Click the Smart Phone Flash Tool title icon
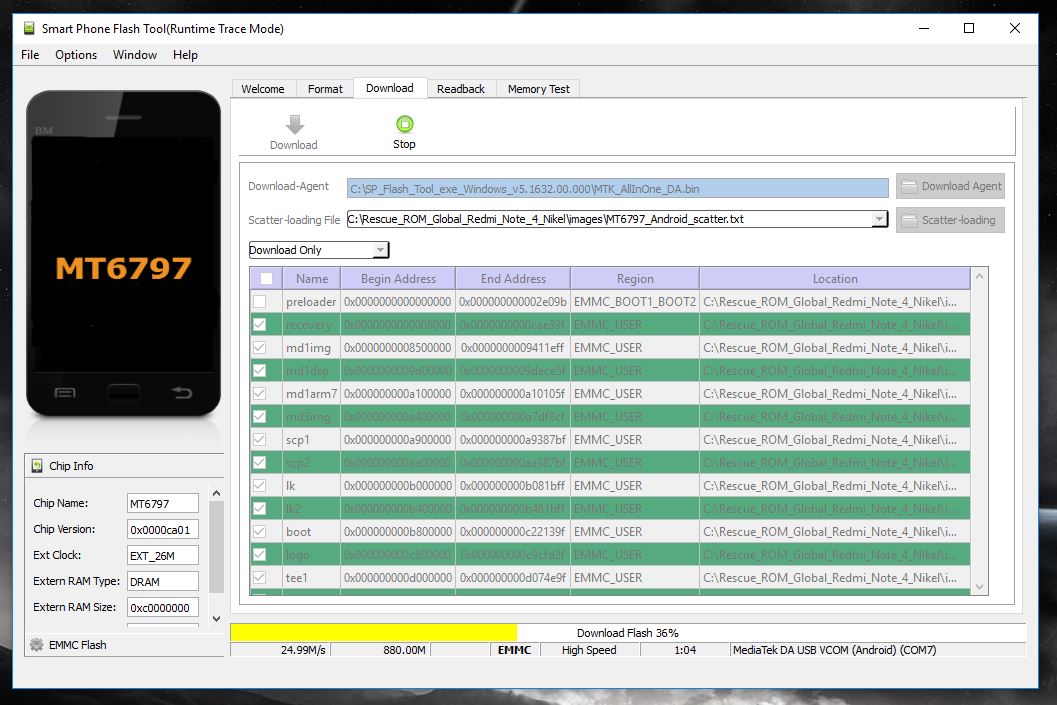Image resolution: width=1057 pixels, height=705 pixels. tap(29, 29)
